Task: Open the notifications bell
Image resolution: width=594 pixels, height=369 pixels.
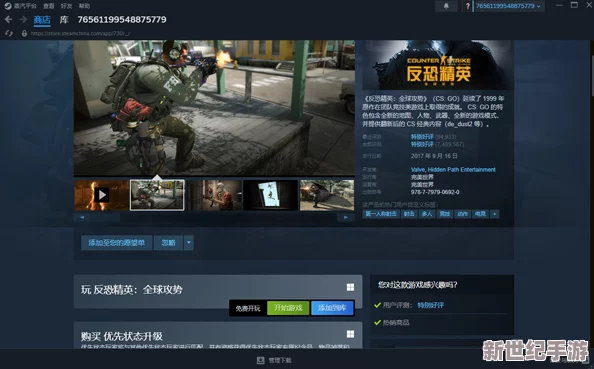Action: 446,6
